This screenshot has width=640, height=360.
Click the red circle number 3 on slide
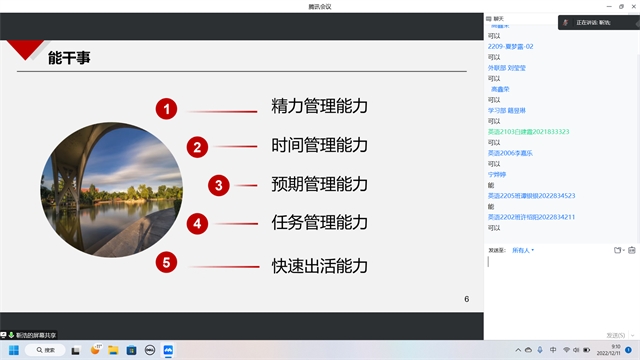(218, 185)
